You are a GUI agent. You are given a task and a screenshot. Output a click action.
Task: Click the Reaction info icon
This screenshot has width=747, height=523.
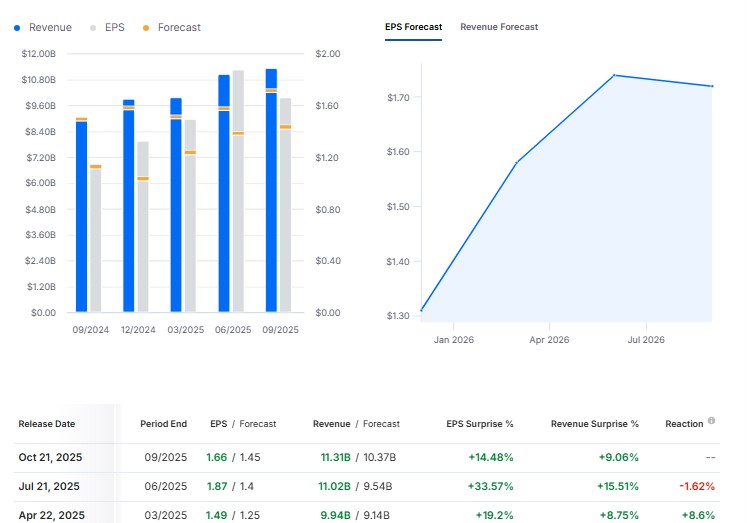[711, 421]
